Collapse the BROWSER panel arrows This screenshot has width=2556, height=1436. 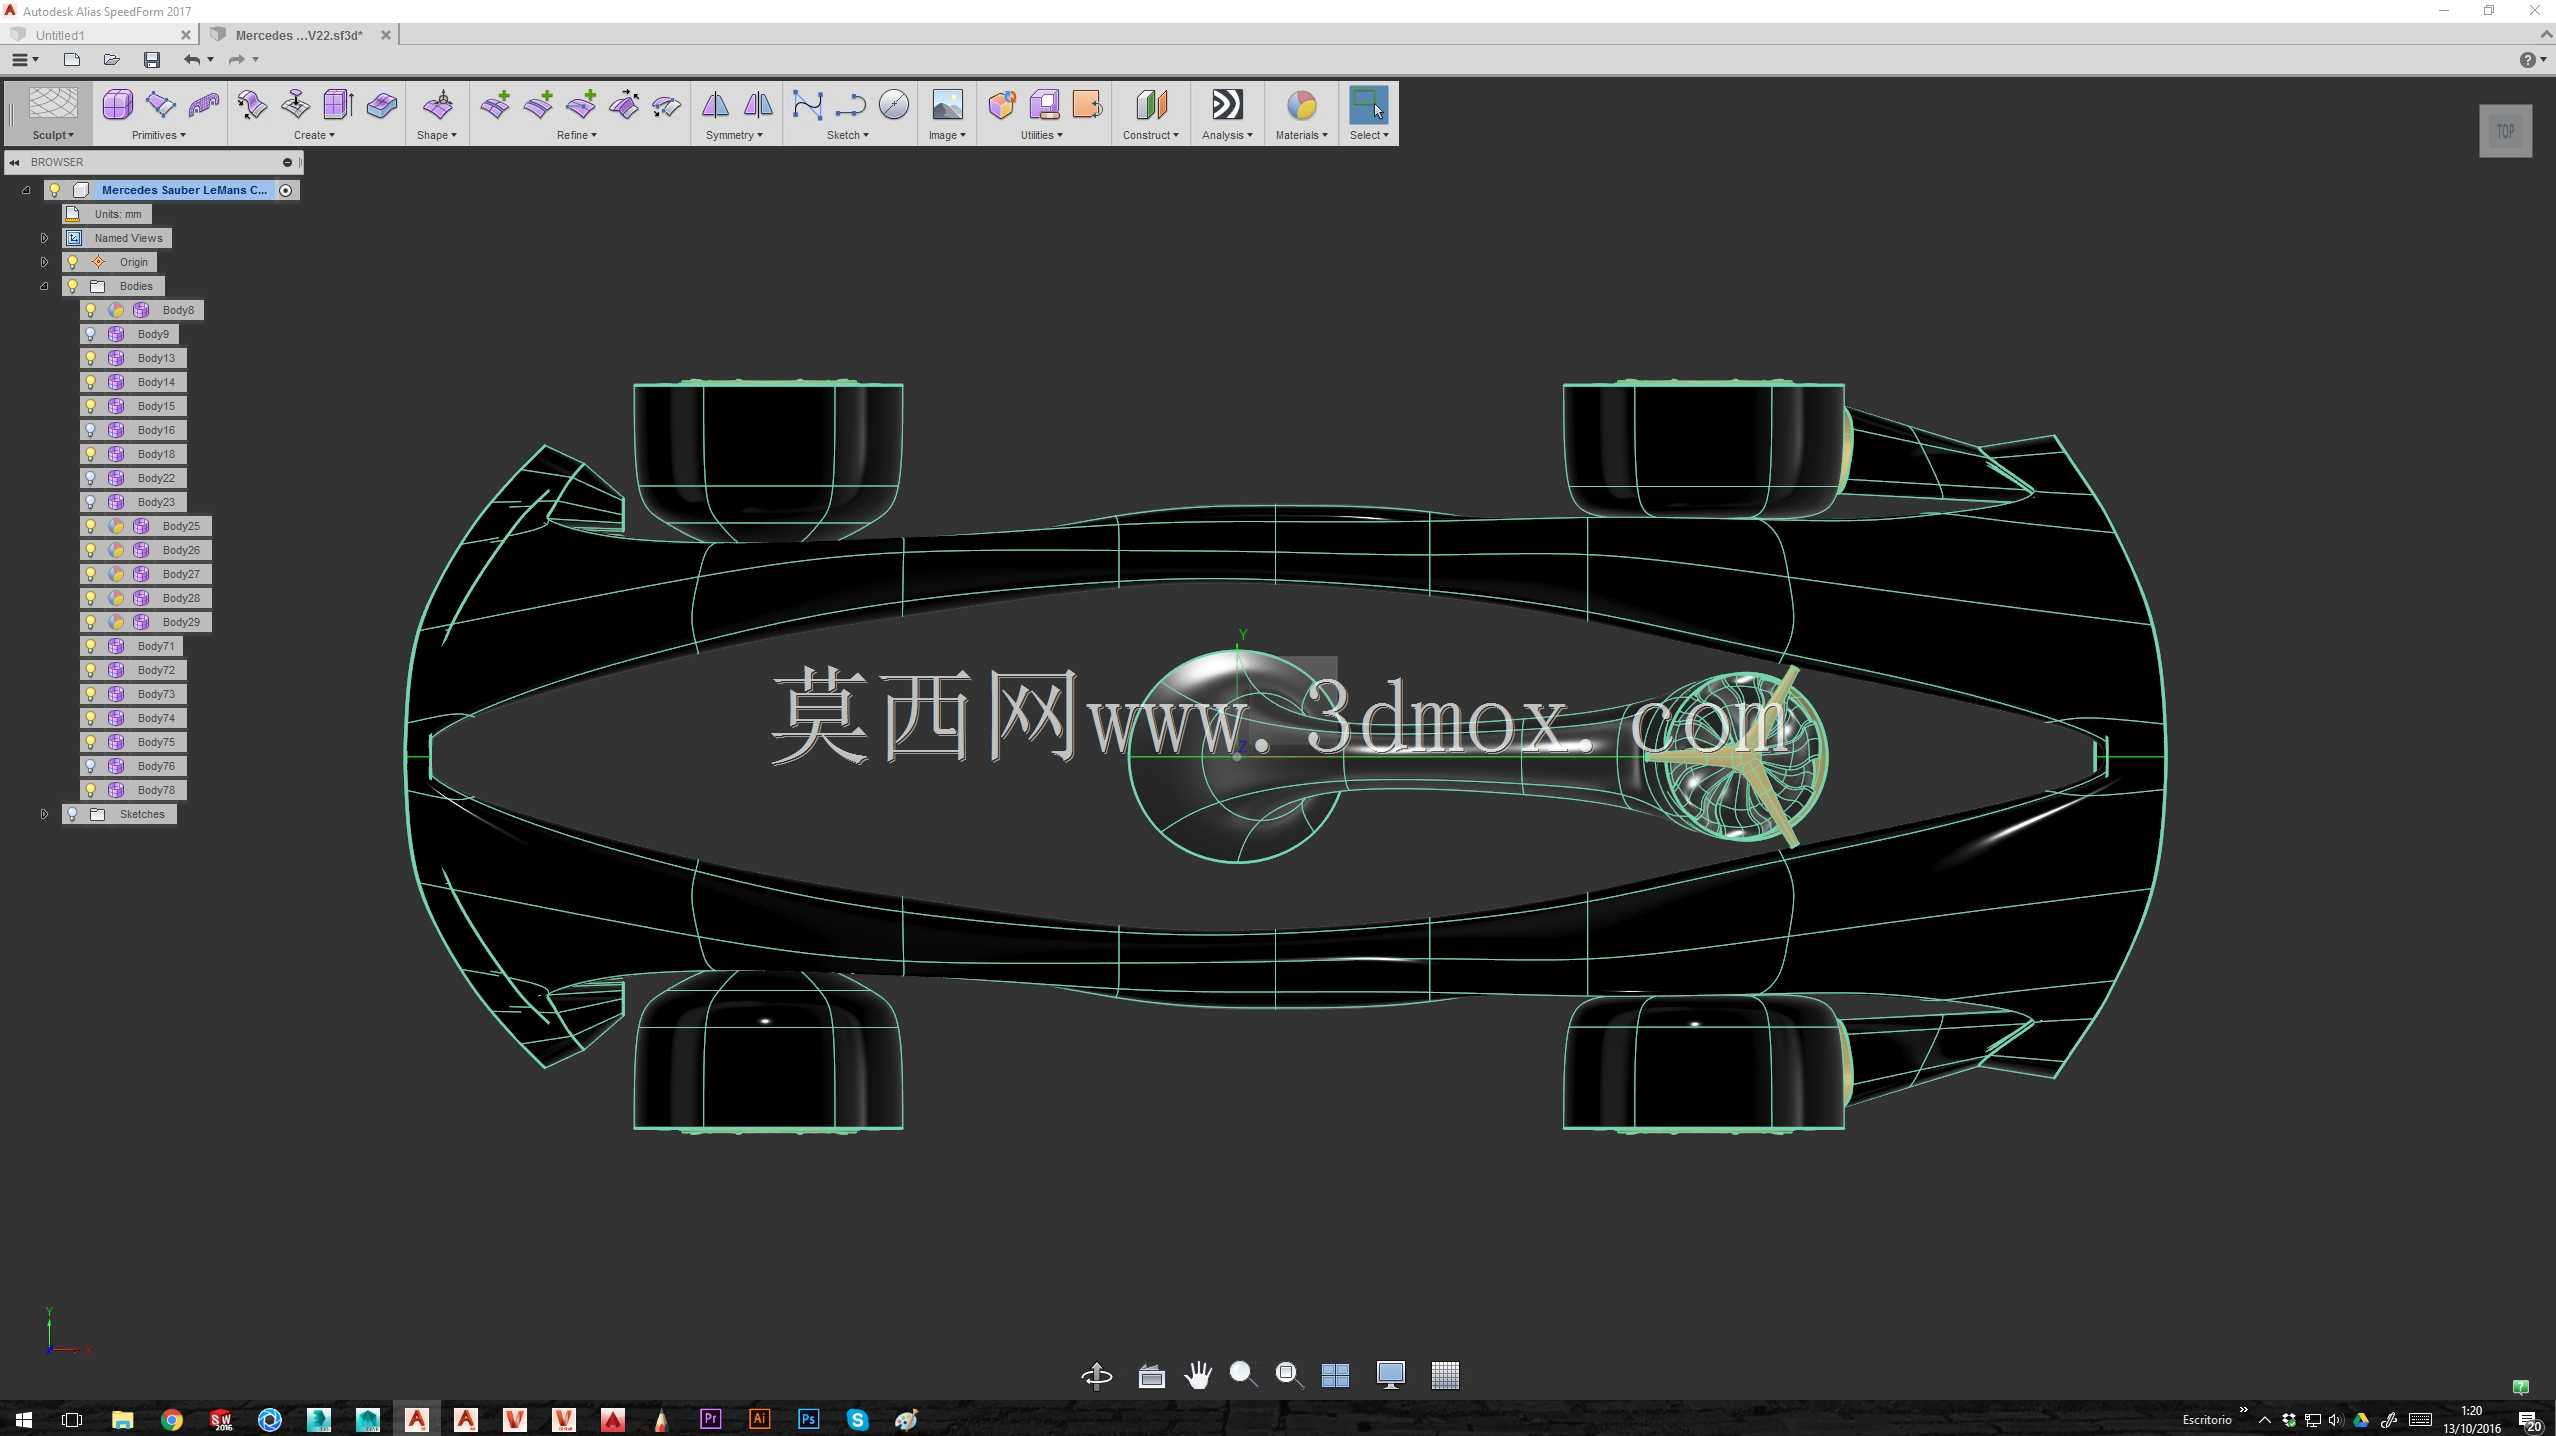14,162
